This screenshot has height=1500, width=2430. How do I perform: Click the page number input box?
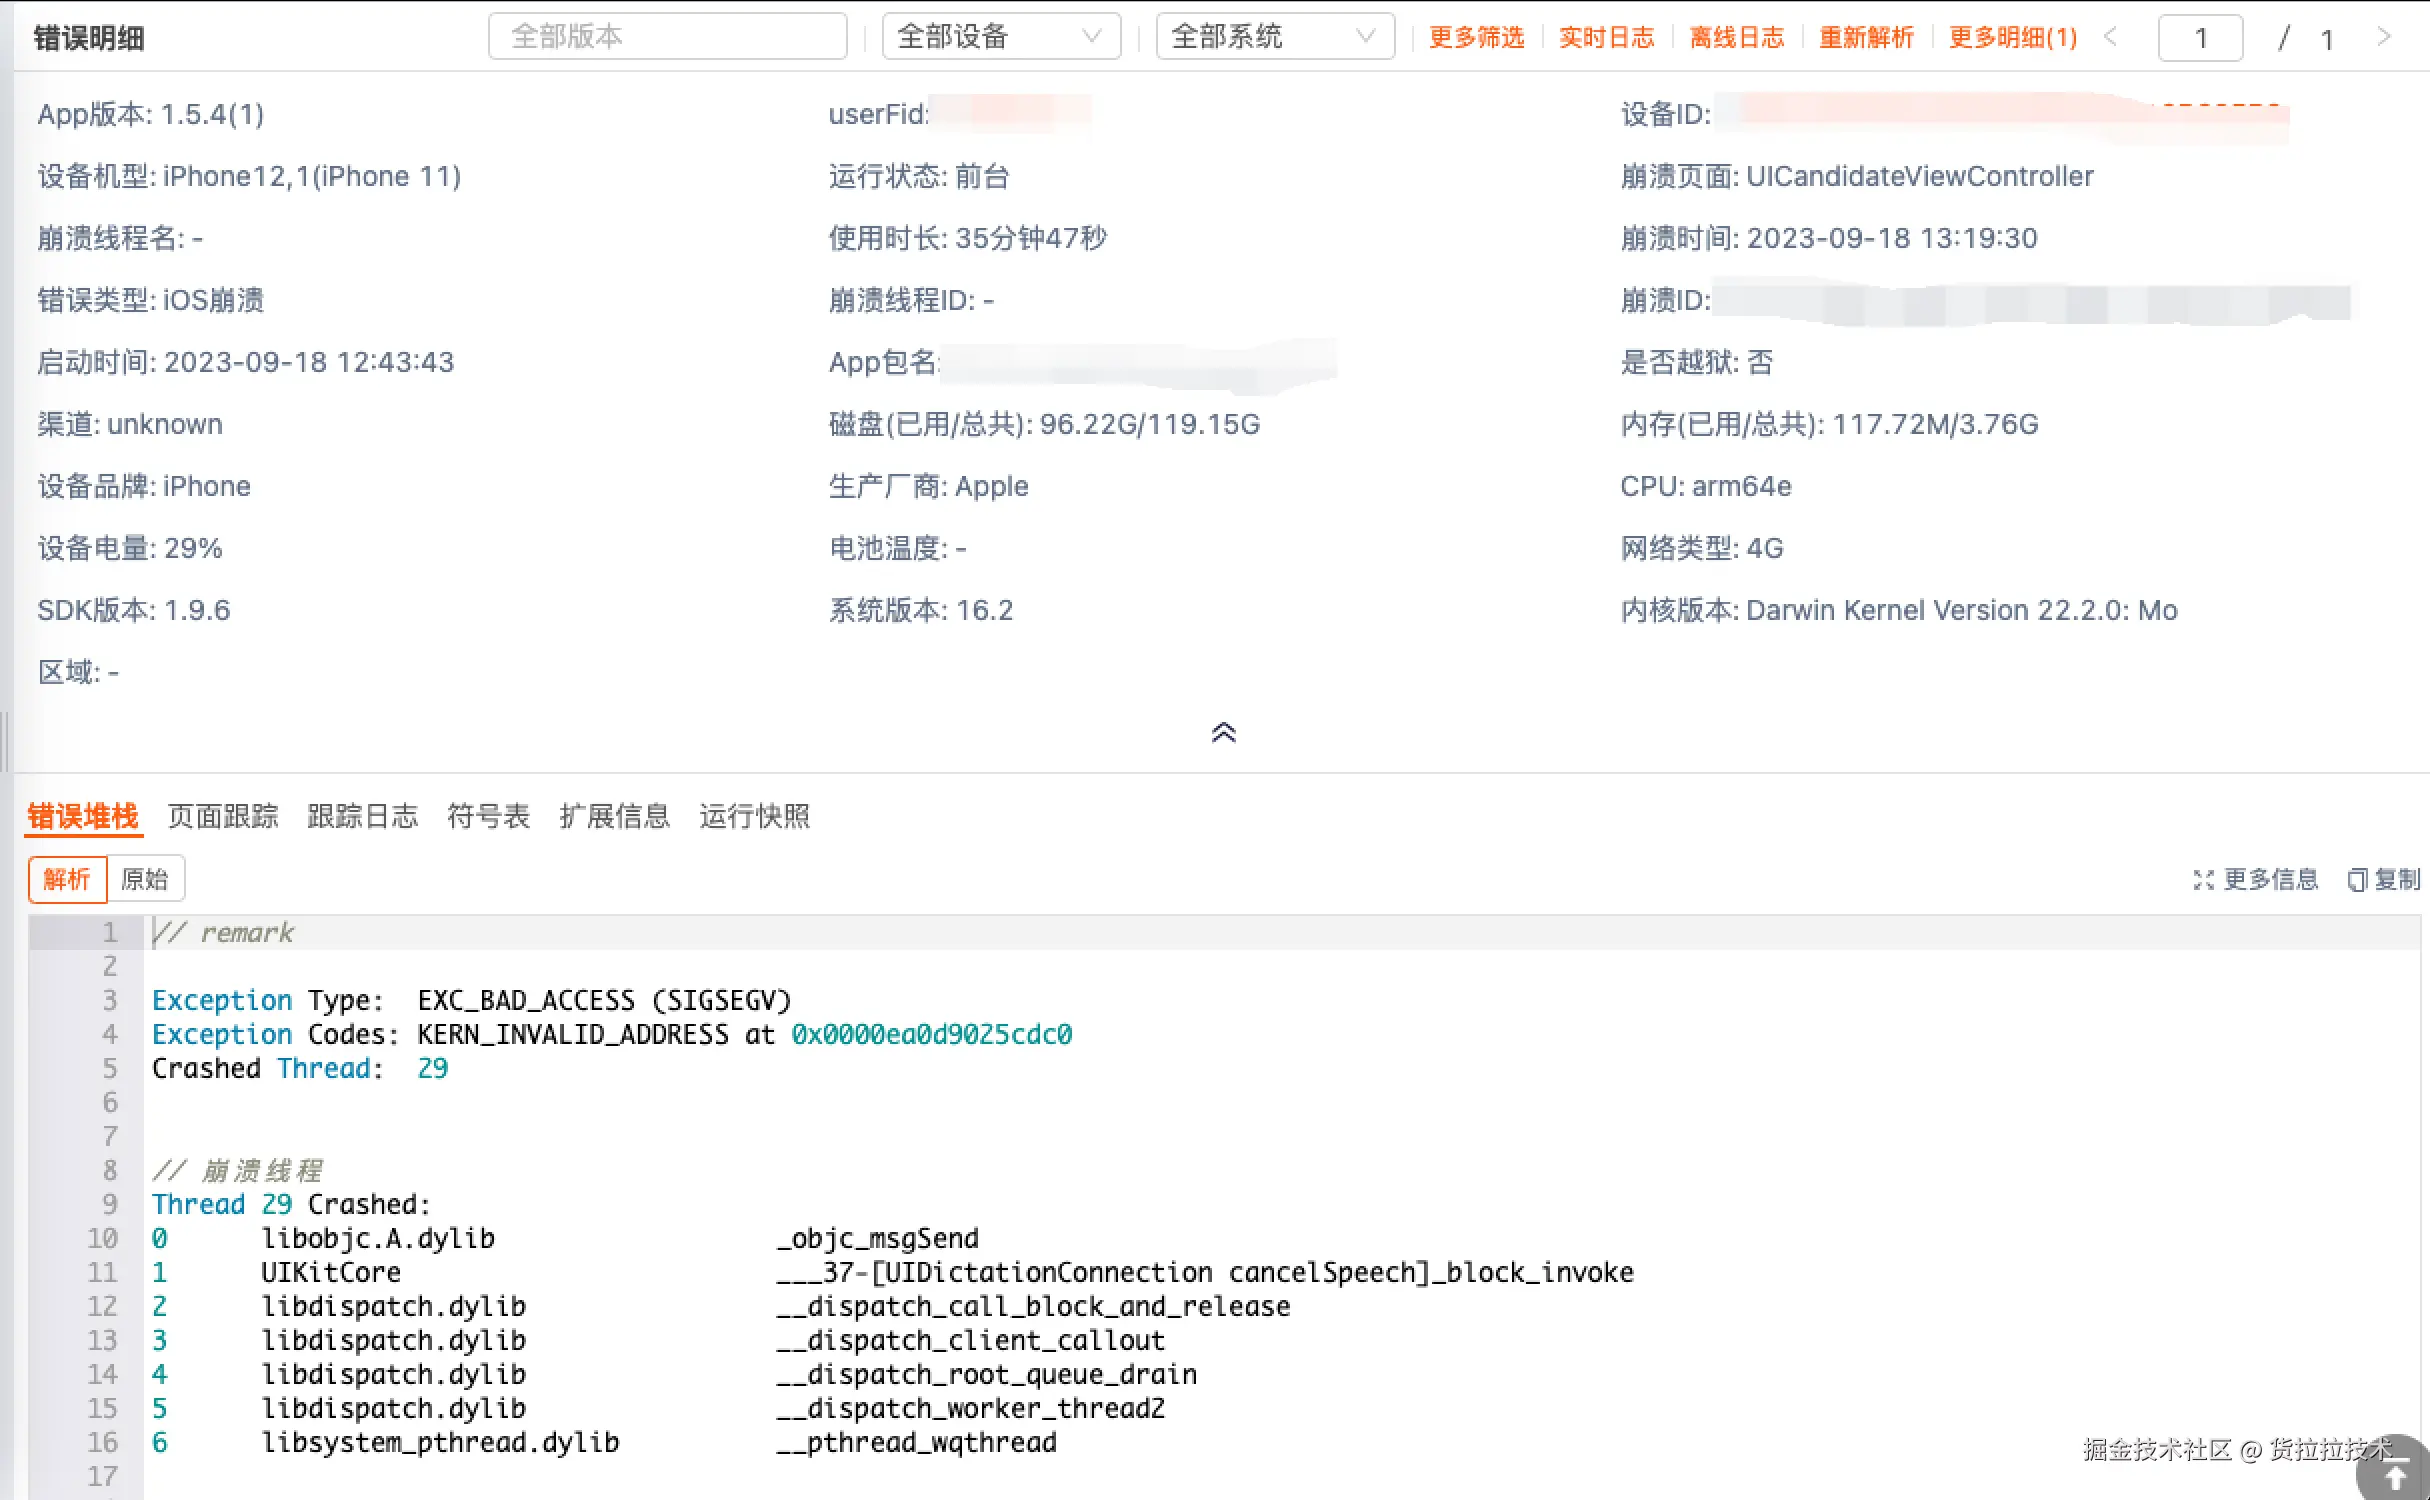(2200, 38)
